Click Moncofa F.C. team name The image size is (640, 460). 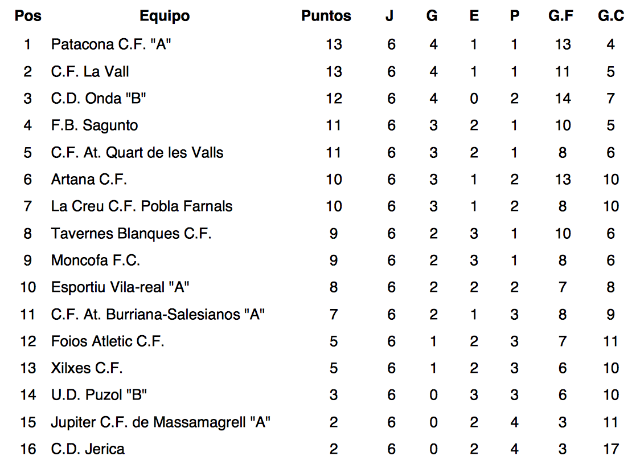point(95,260)
